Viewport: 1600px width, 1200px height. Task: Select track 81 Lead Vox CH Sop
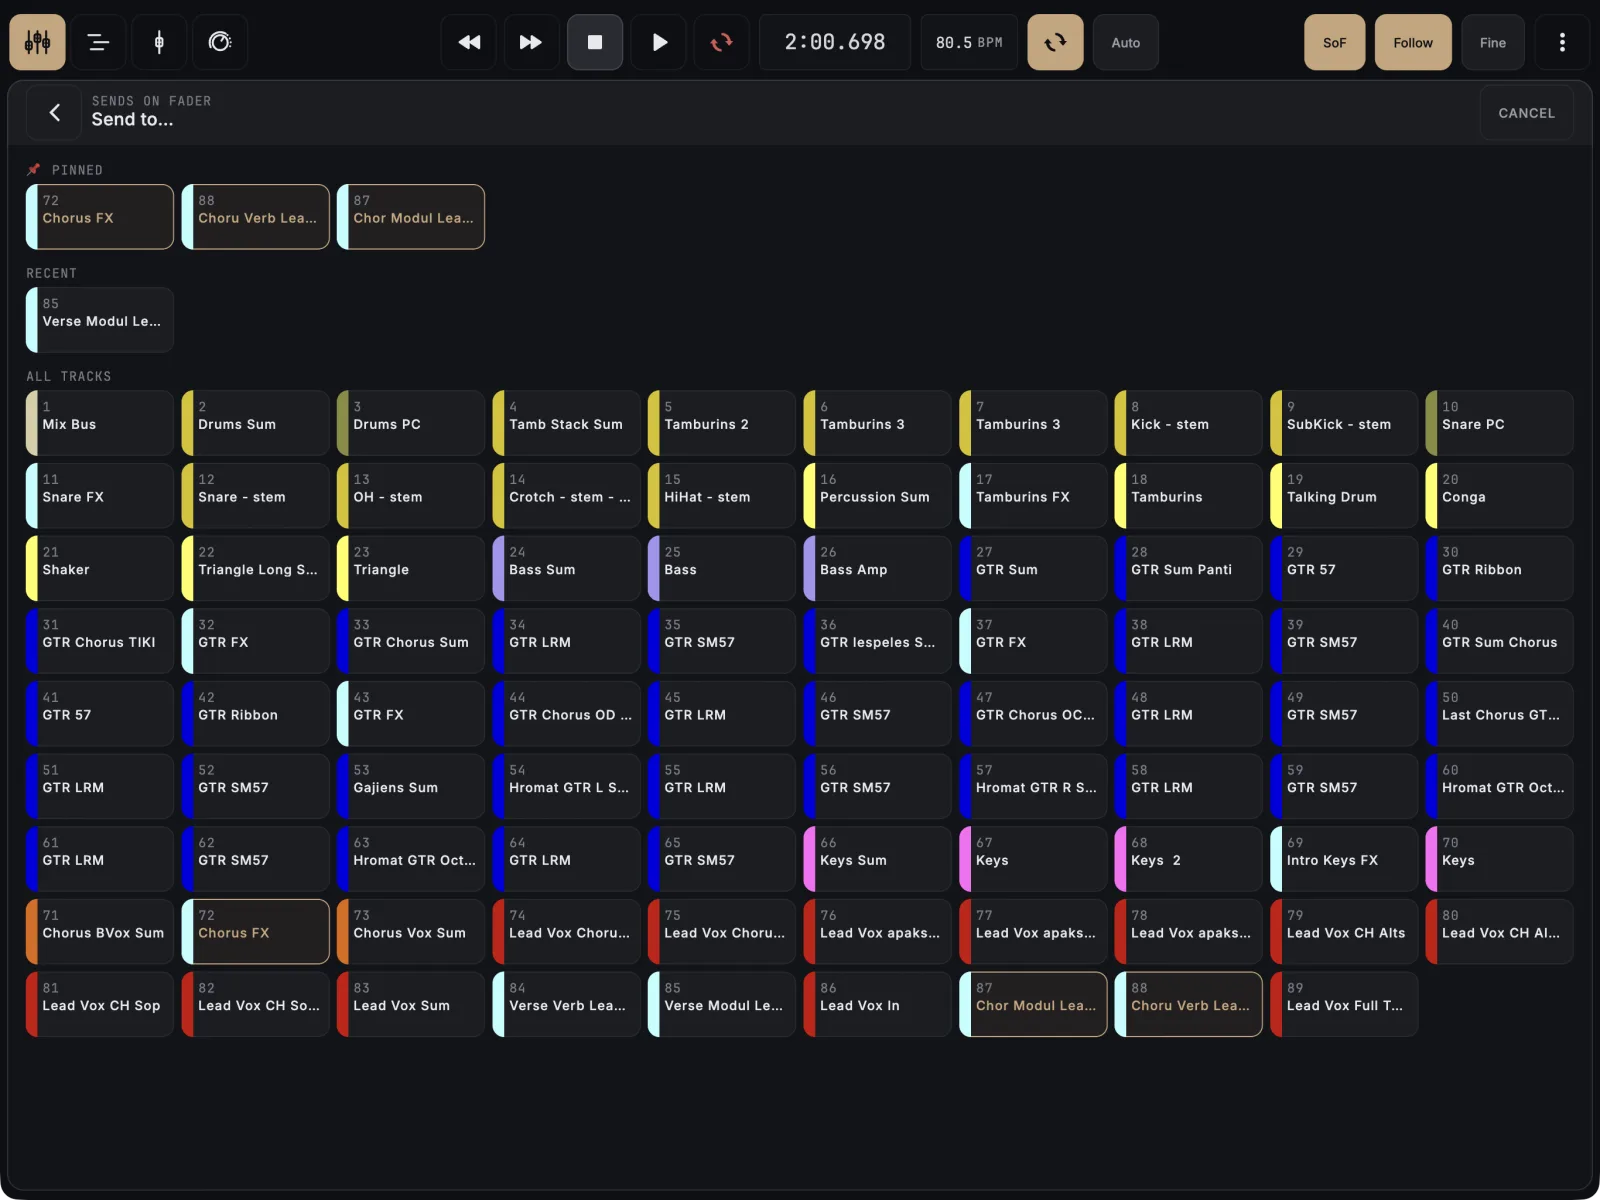[100, 1005]
